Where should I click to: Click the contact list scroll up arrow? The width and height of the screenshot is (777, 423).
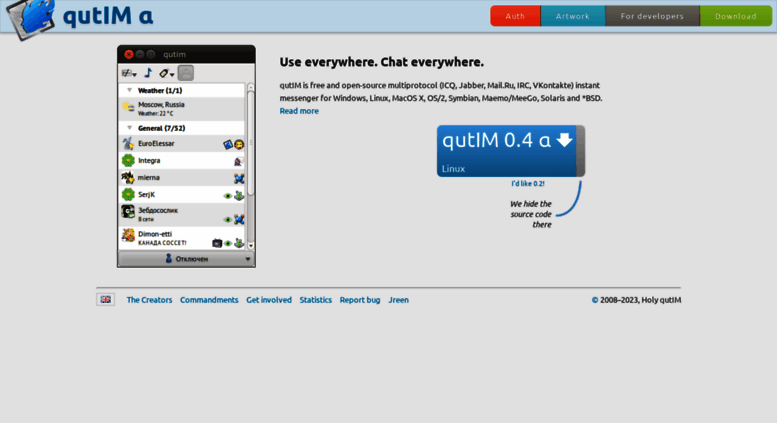point(251,87)
